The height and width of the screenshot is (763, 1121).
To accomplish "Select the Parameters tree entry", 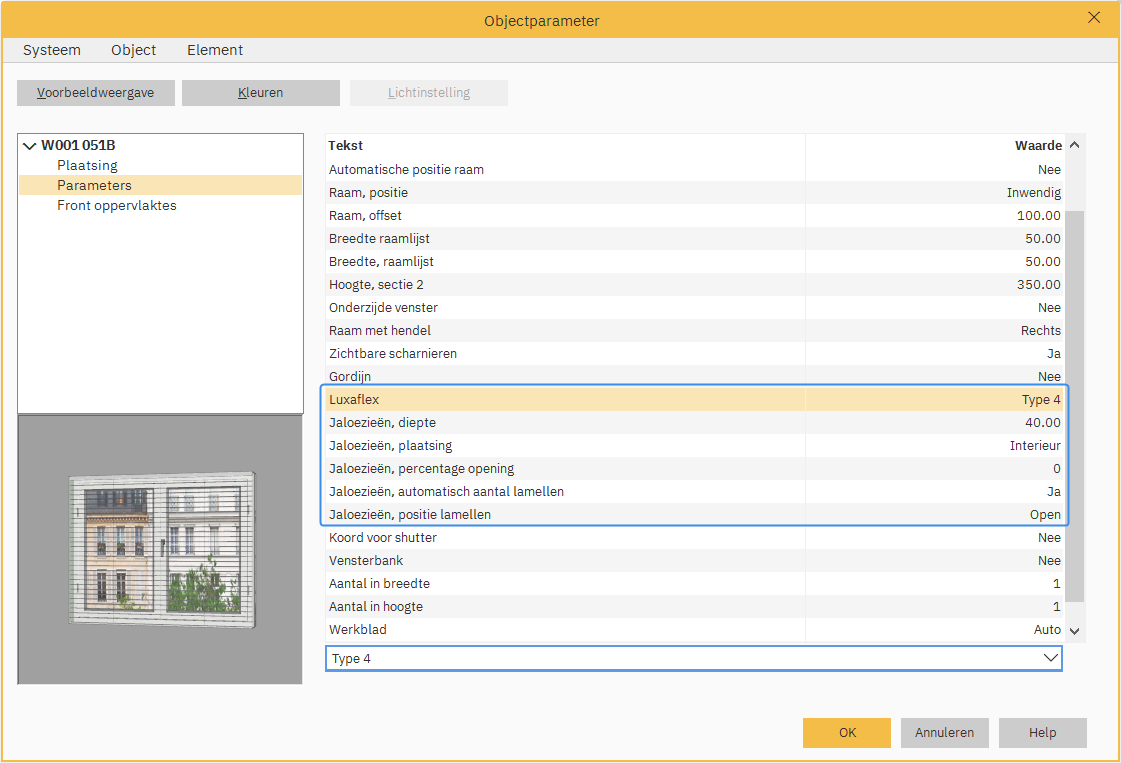I will click(x=94, y=185).
